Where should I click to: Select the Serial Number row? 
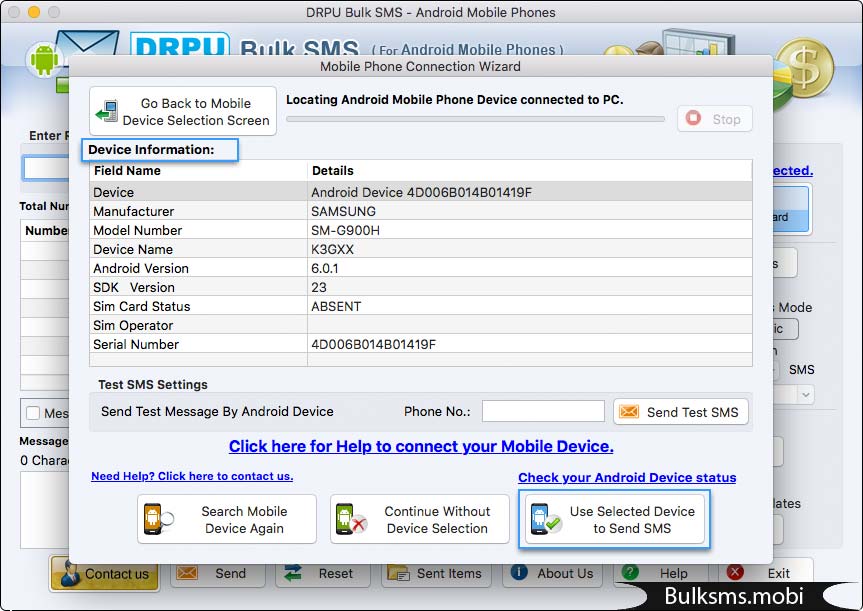click(x=420, y=344)
